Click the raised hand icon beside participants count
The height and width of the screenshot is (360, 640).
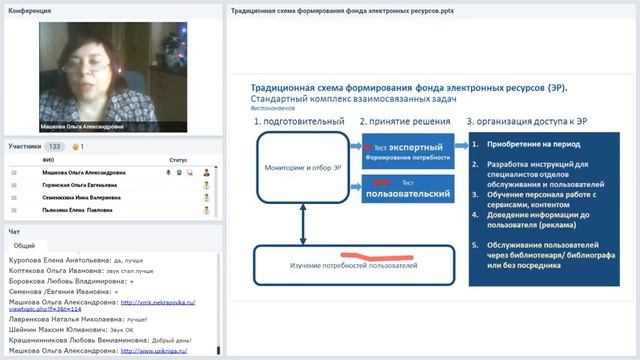click(x=75, y=147)
